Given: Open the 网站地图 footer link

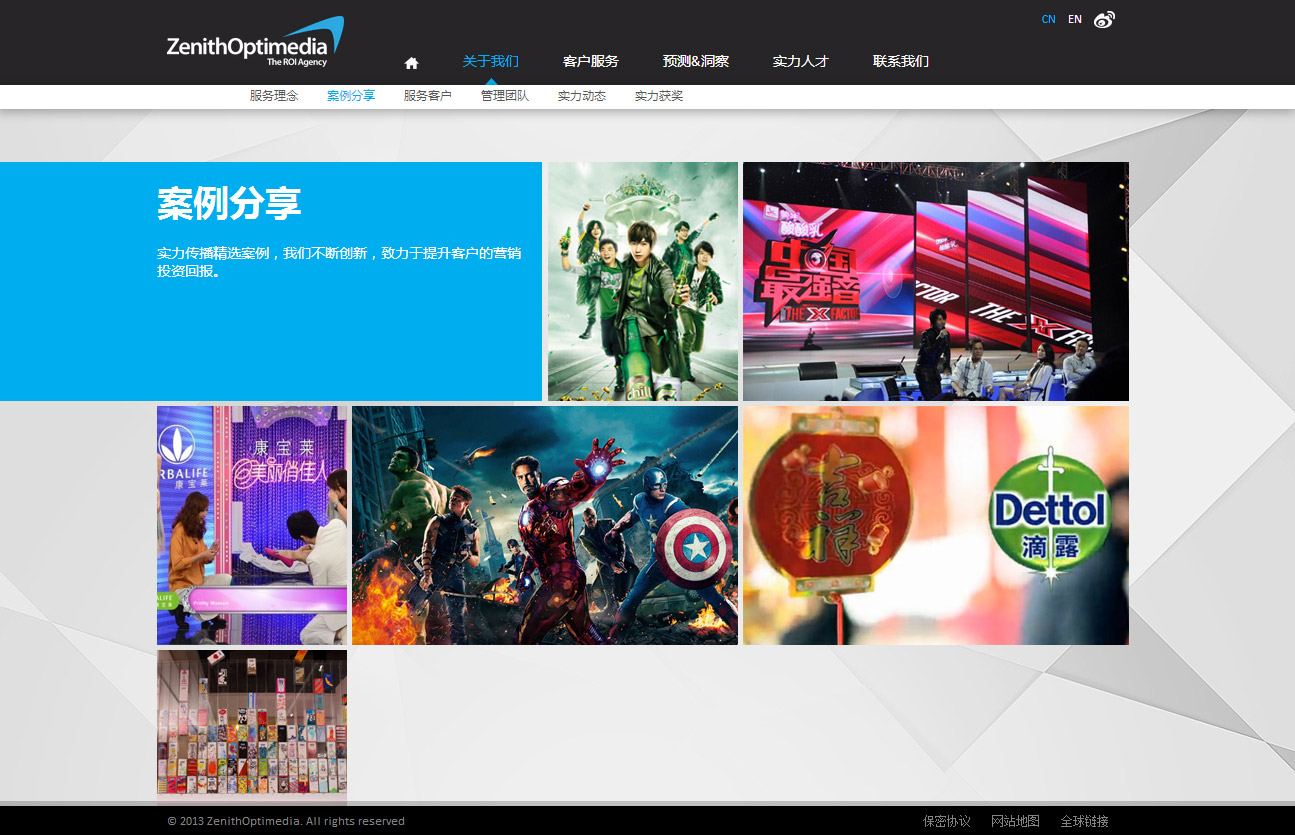Looking at the screenshot, I should coord(1015,821).
